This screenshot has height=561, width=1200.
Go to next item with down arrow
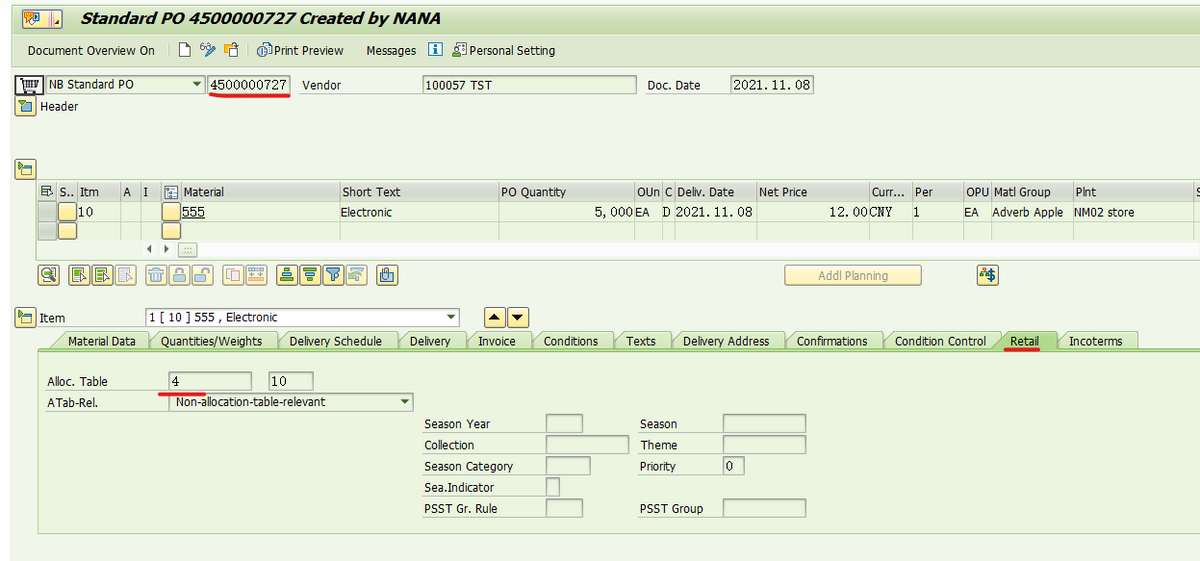pos(518,318)
